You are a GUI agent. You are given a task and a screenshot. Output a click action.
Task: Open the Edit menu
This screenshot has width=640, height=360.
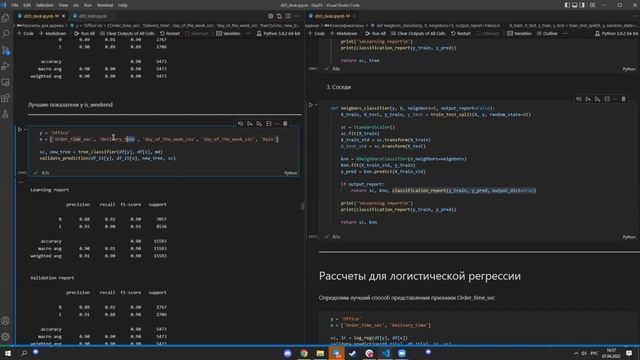pos(27,5)
